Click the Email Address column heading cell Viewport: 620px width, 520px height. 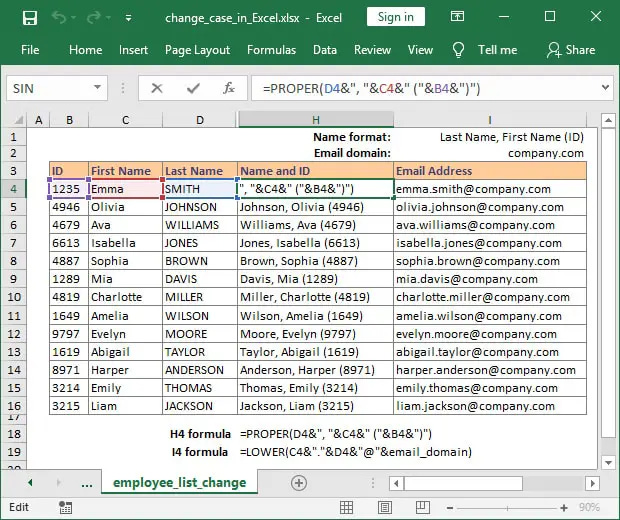coord(490,171)
